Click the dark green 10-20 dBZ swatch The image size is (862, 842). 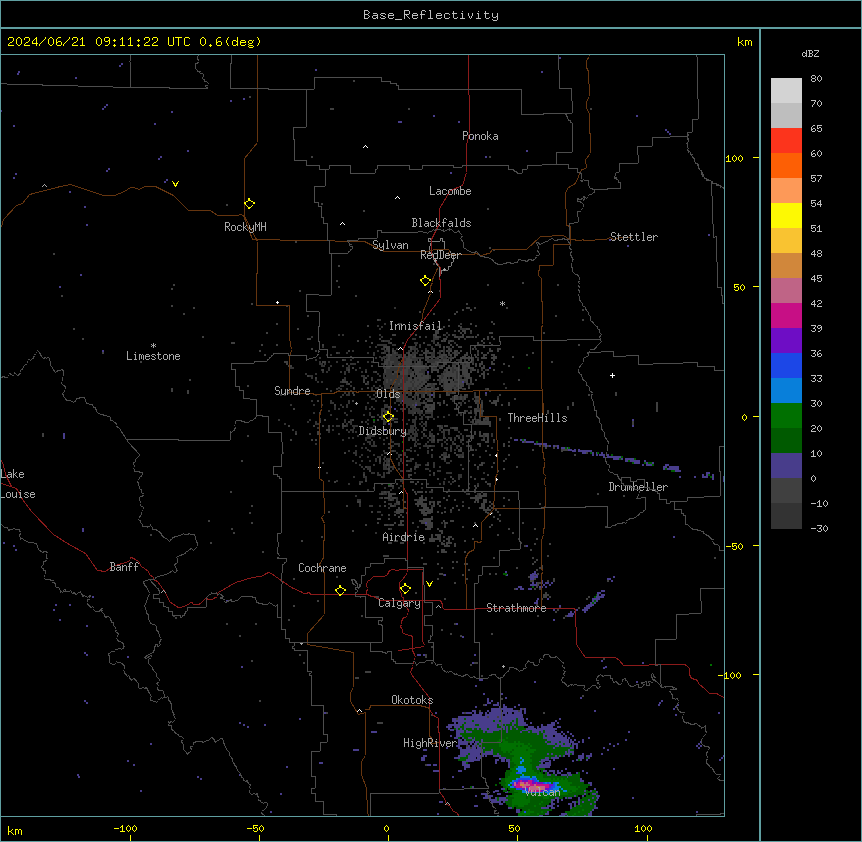point(786,441)
